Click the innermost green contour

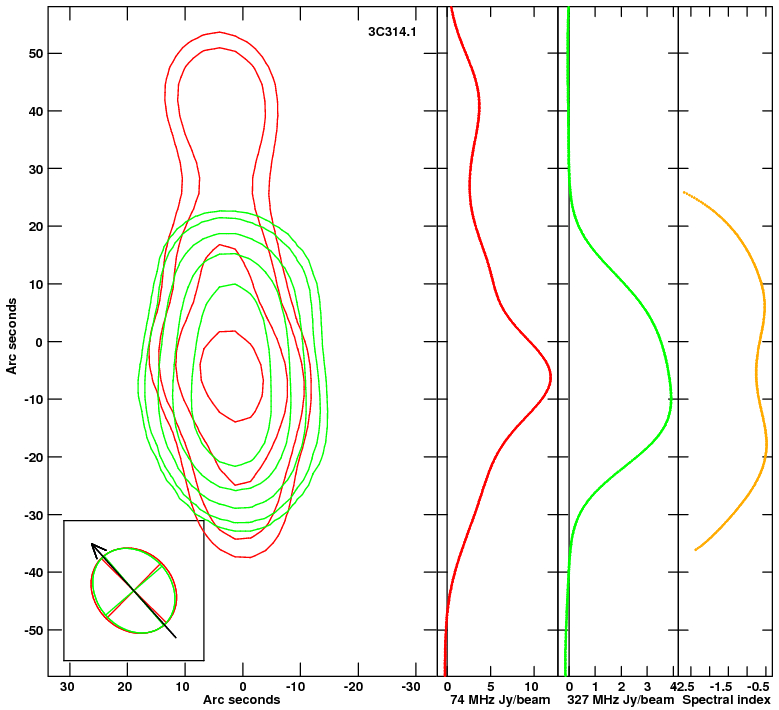pyautogui.click(x=233, y=375)
